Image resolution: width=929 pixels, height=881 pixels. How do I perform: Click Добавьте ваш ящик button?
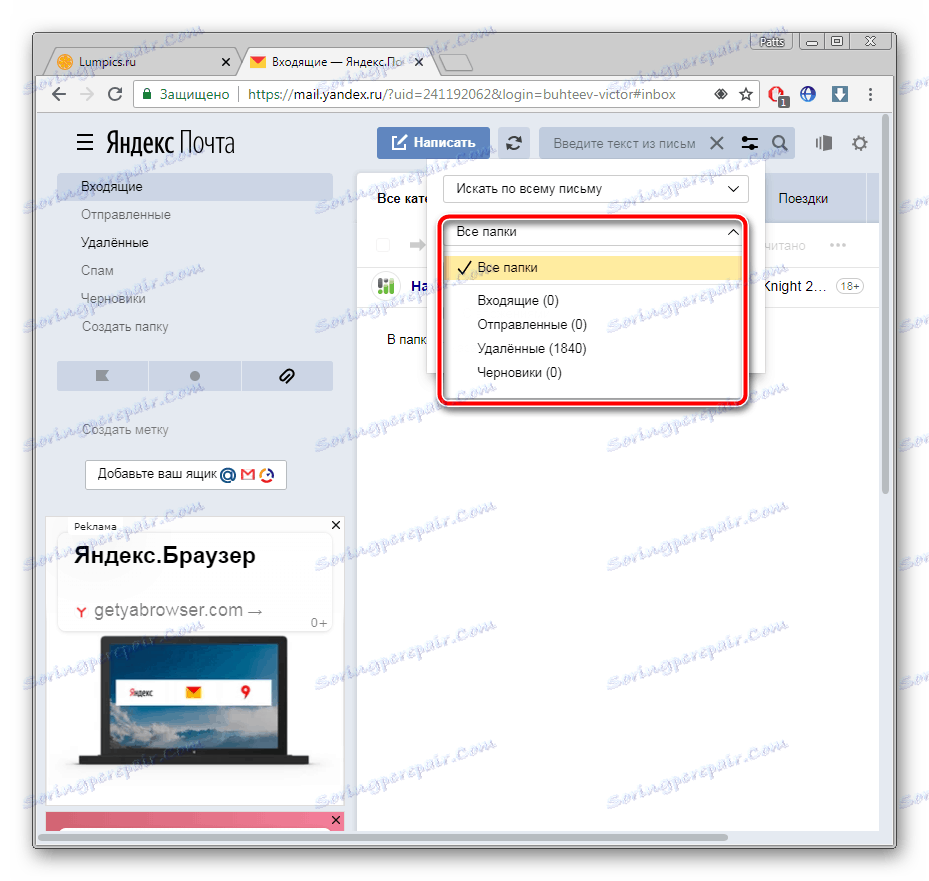click(185, 475)
